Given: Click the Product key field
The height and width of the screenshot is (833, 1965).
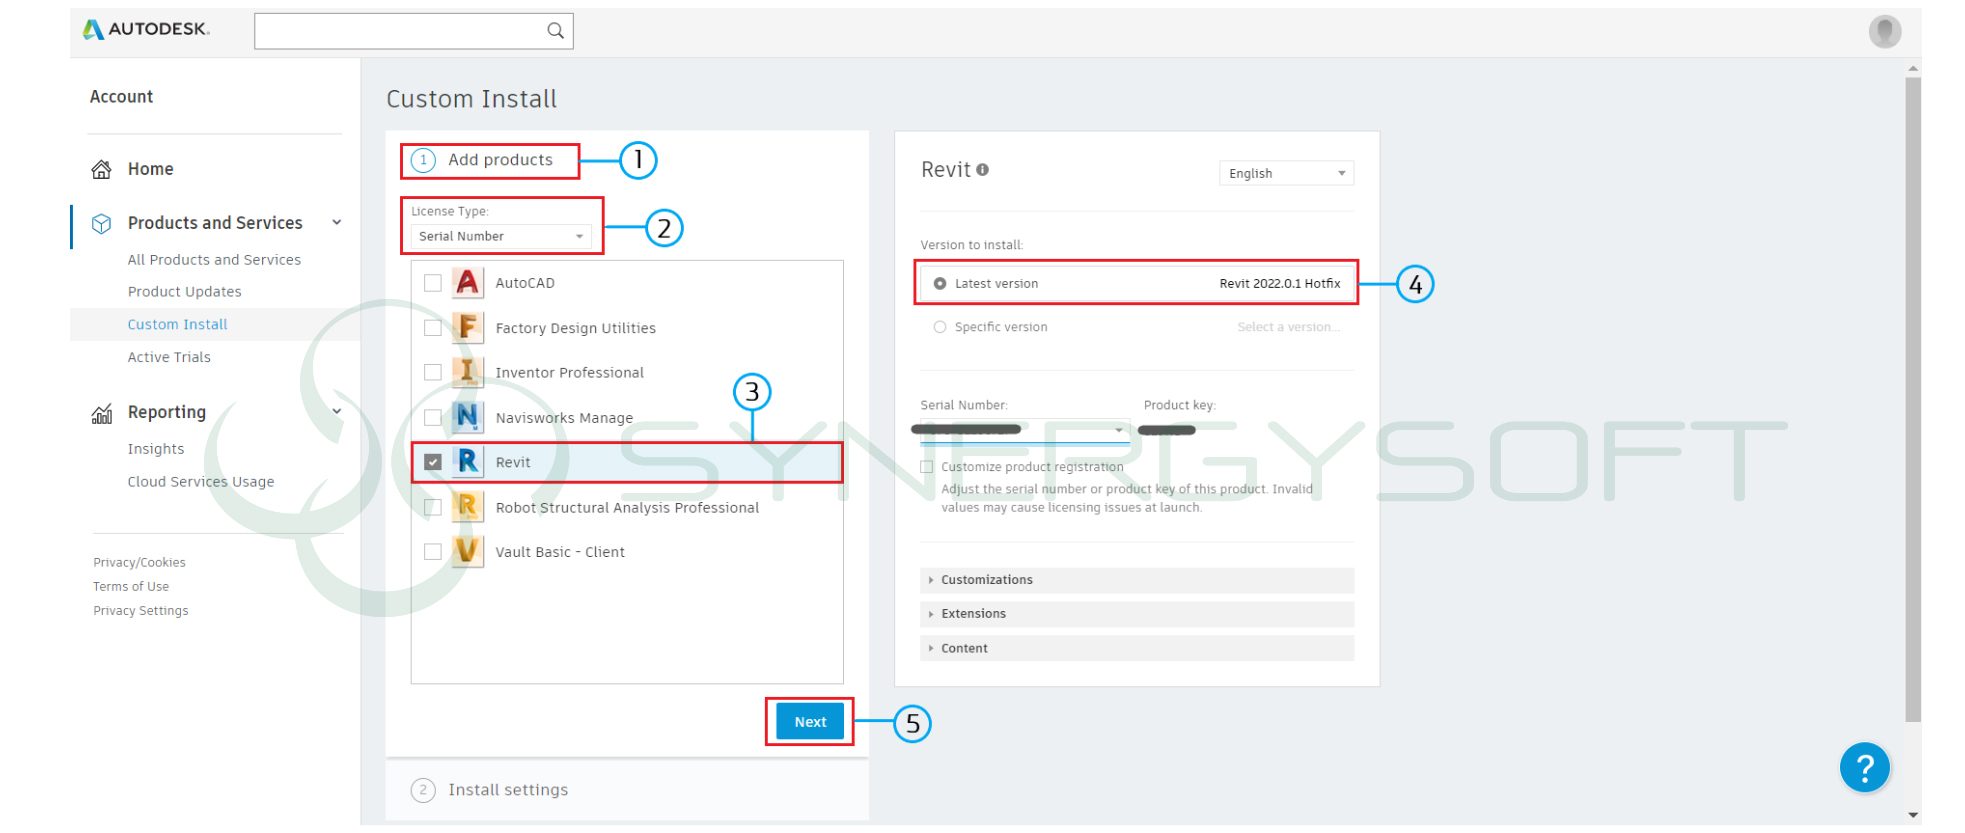Looking at the screenshot, I should 1167,430.
